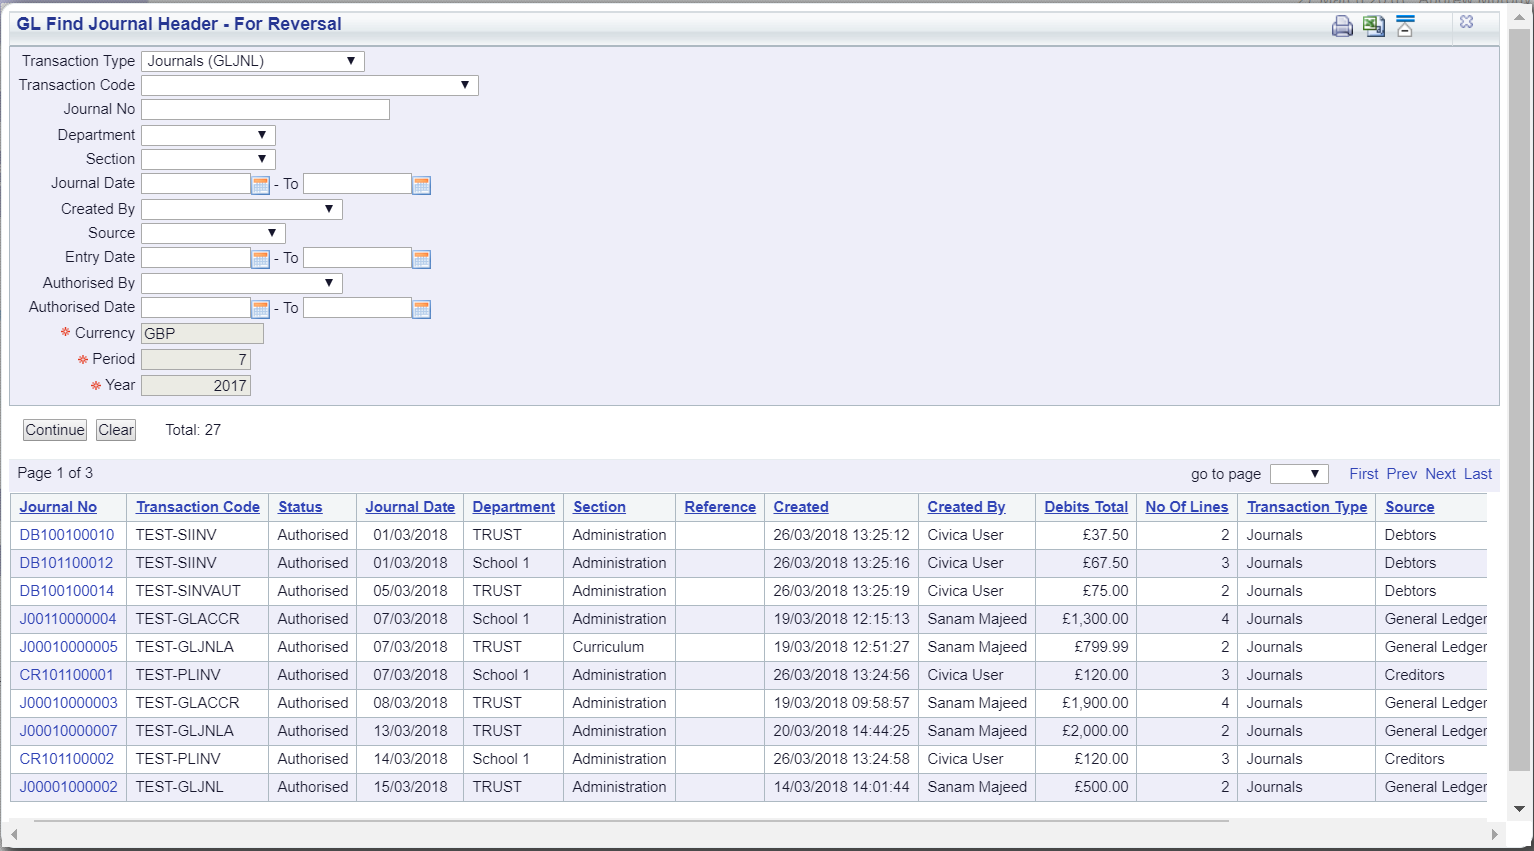
Task: Collapse the search criteria panel icon
Action: pos(1405,26)
